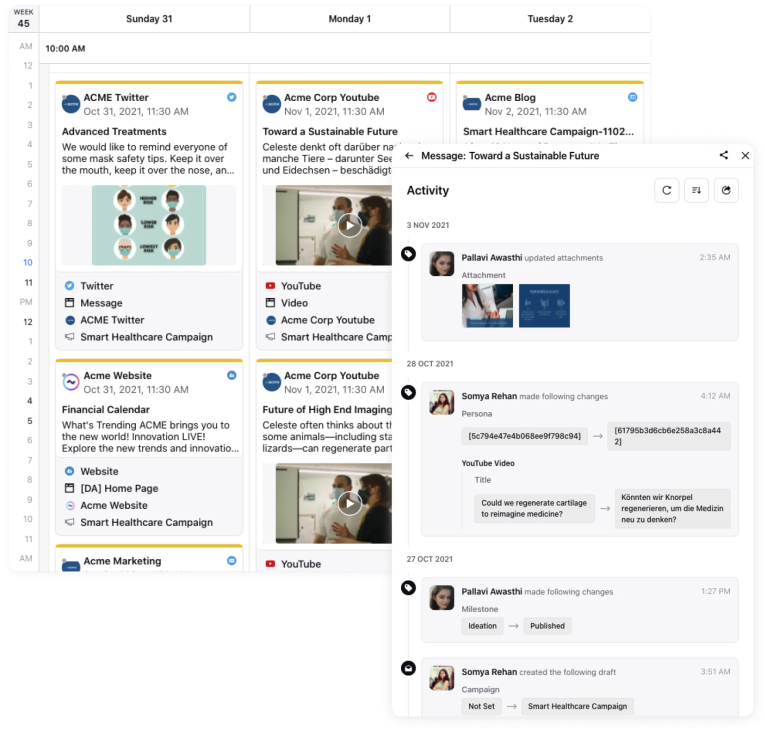Select the Tuesday 2 column header
Image resolution: width=765 pixels, height=730 pixels.
(550, 19)
